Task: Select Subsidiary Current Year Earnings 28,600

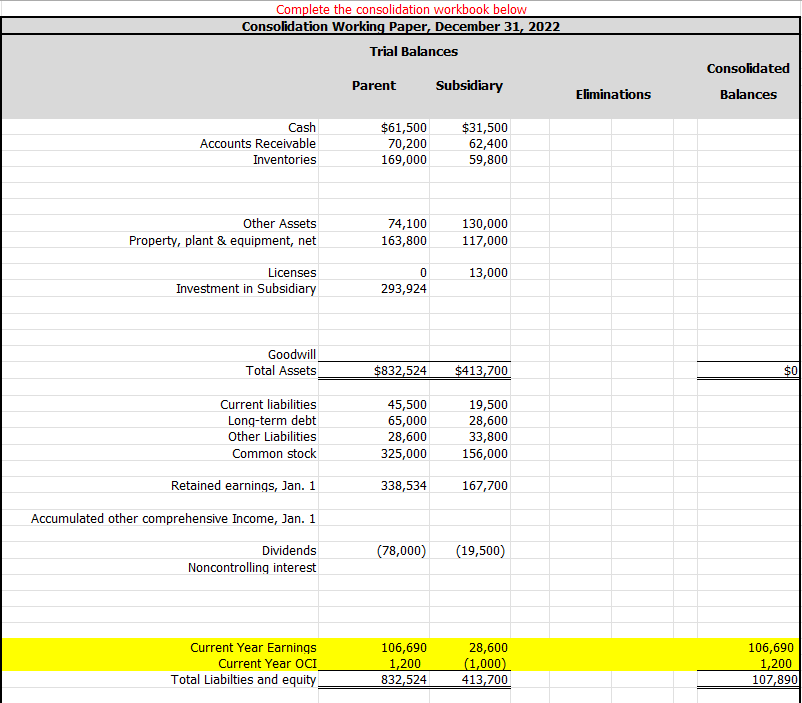Action: (488, 648)
